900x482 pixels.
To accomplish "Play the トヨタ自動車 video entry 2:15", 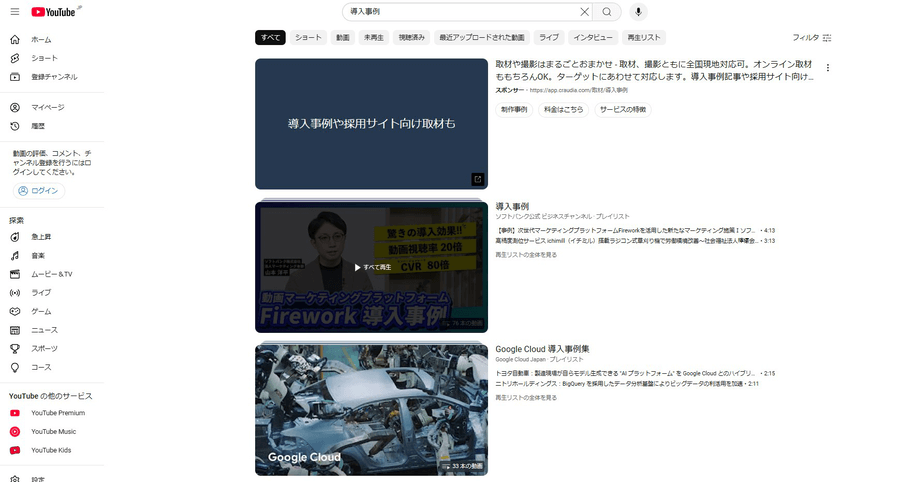I will [635, 374].
